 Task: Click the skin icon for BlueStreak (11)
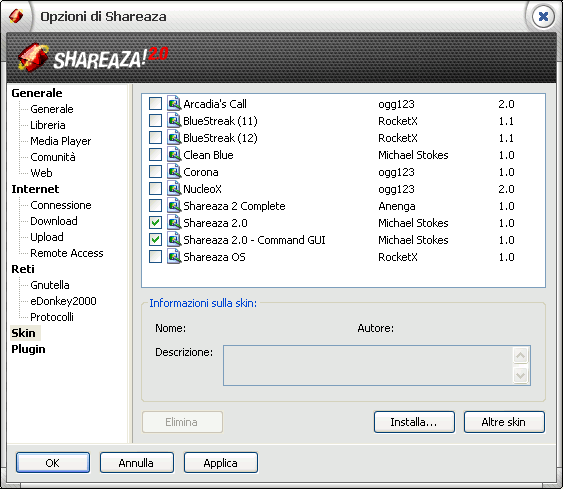click(x=174, y=121)
